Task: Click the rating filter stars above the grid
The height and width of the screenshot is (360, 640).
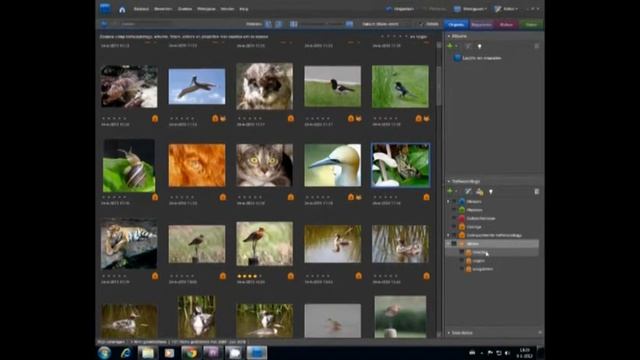Action: [x=394, y=37]
